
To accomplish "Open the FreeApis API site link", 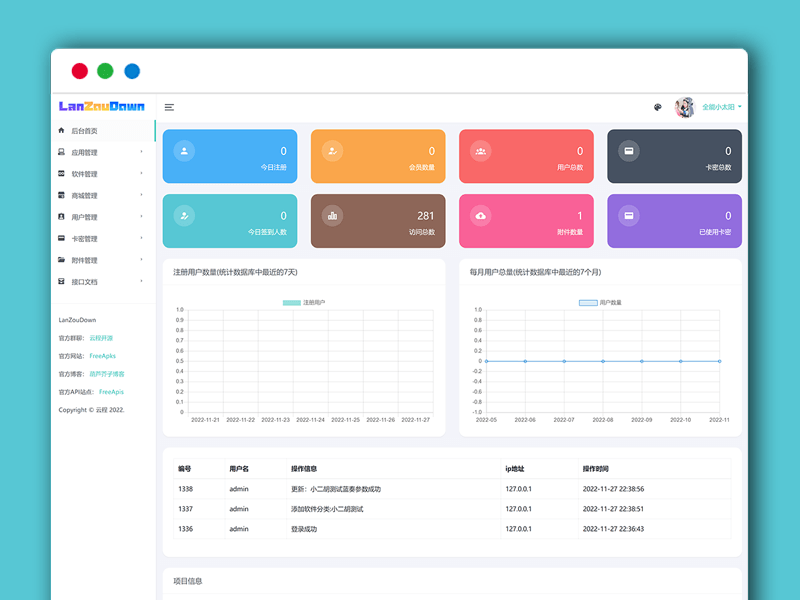I will click(x=111, y=392).
